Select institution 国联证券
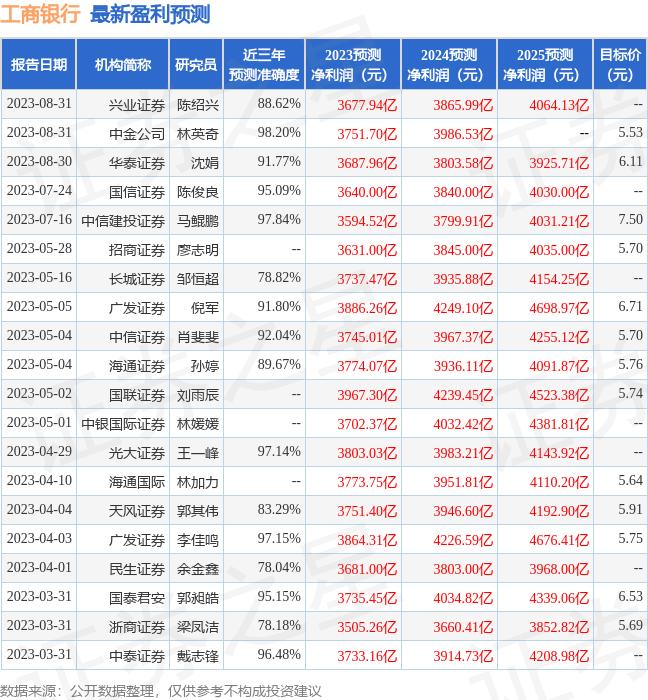Screen dimensions: 648x700 pos(137,395)
